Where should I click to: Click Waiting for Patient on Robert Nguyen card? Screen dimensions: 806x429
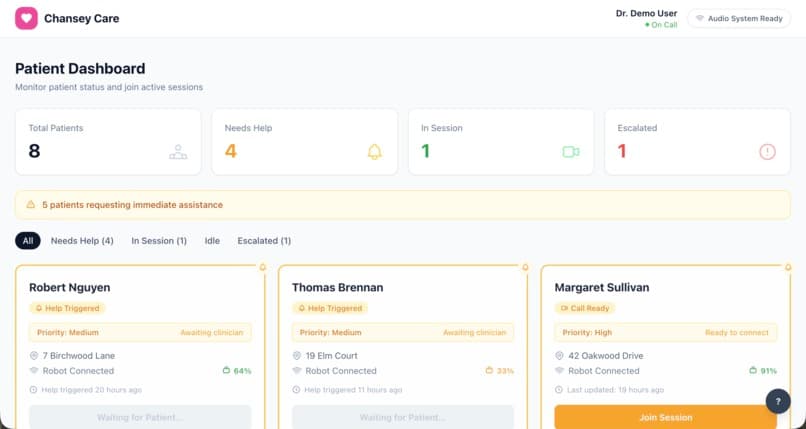tap(140, 417)
